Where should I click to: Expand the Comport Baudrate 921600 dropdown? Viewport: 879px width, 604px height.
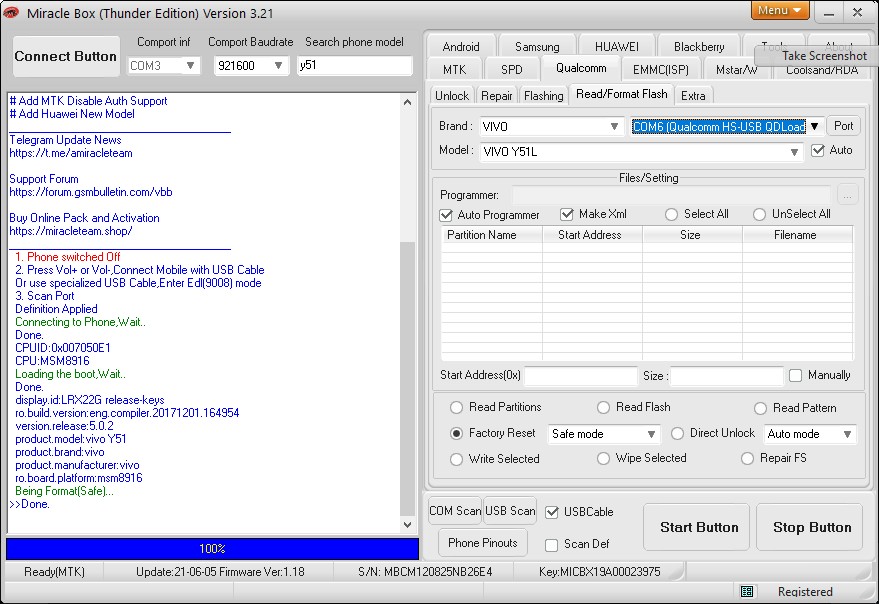(x=278, y=66)
